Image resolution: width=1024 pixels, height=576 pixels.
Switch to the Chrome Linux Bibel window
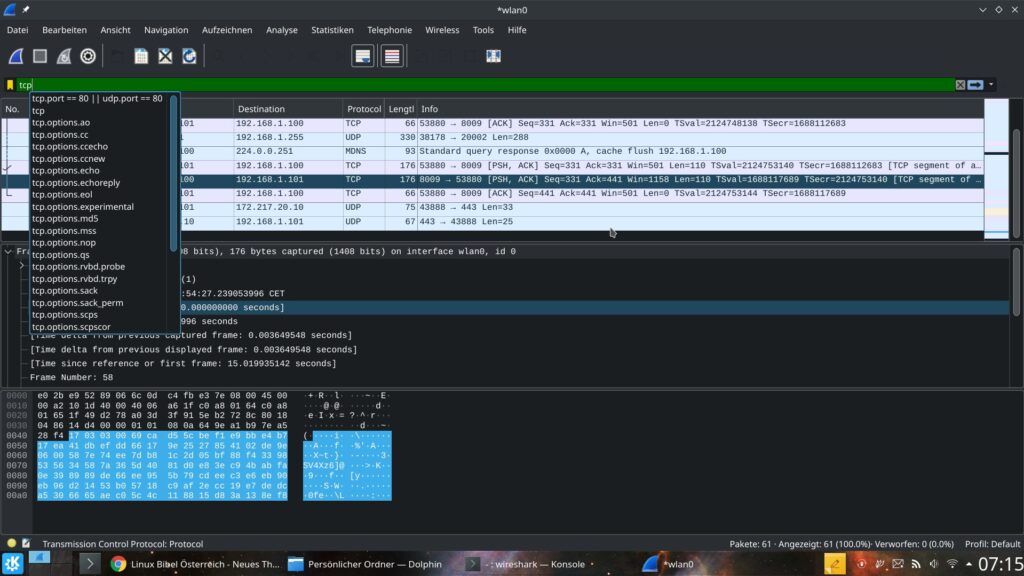coord(195,564)
